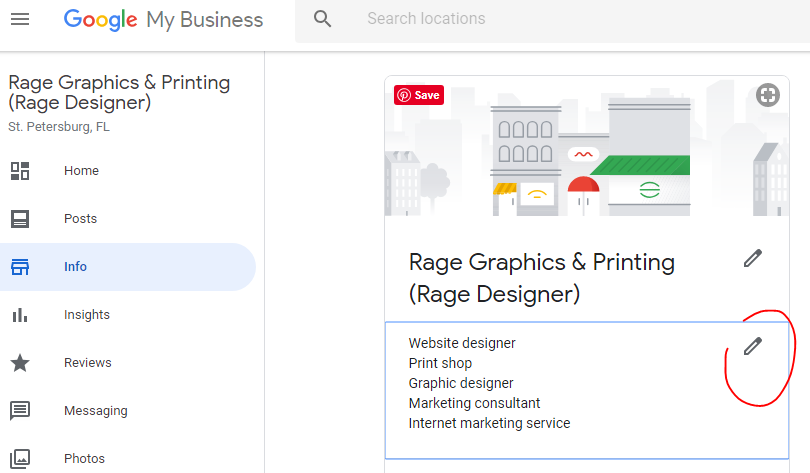This screenshot has width=810, height=473.
Task: Click the Photos gallery icon
Action: point(20,459)
